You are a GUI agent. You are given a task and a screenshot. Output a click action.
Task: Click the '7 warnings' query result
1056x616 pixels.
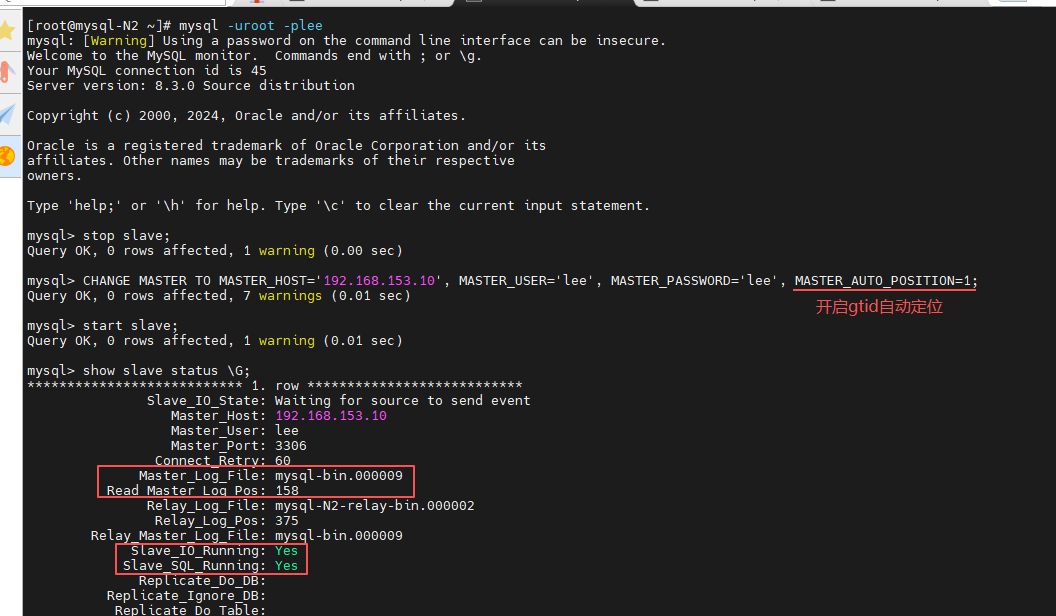(x=282, y=296)
